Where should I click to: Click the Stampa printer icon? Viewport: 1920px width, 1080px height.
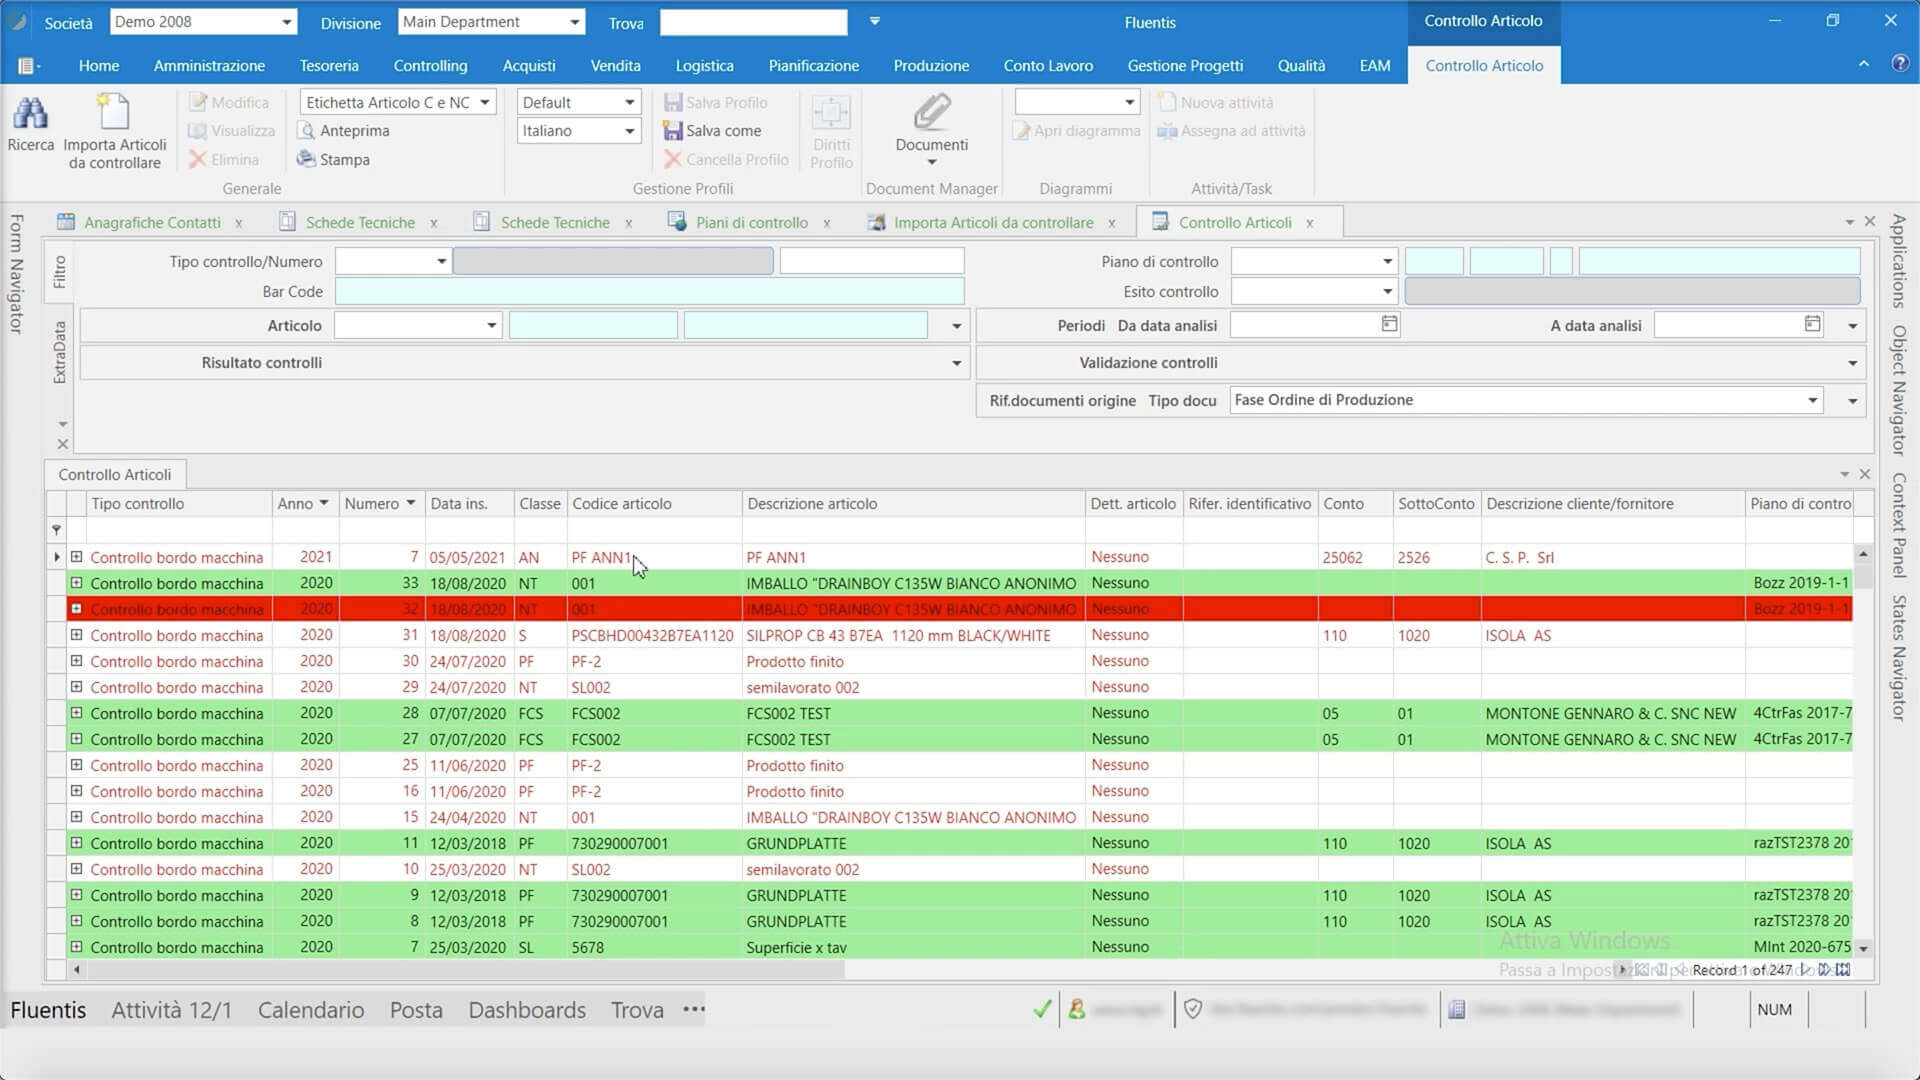307,159
